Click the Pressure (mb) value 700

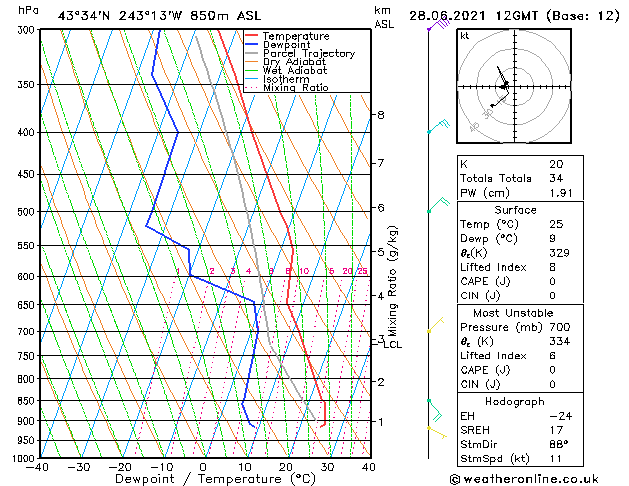tap(560, 327)
